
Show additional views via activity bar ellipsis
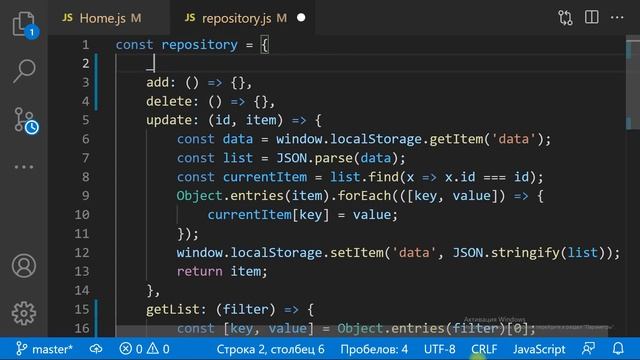tap(24, 167)
